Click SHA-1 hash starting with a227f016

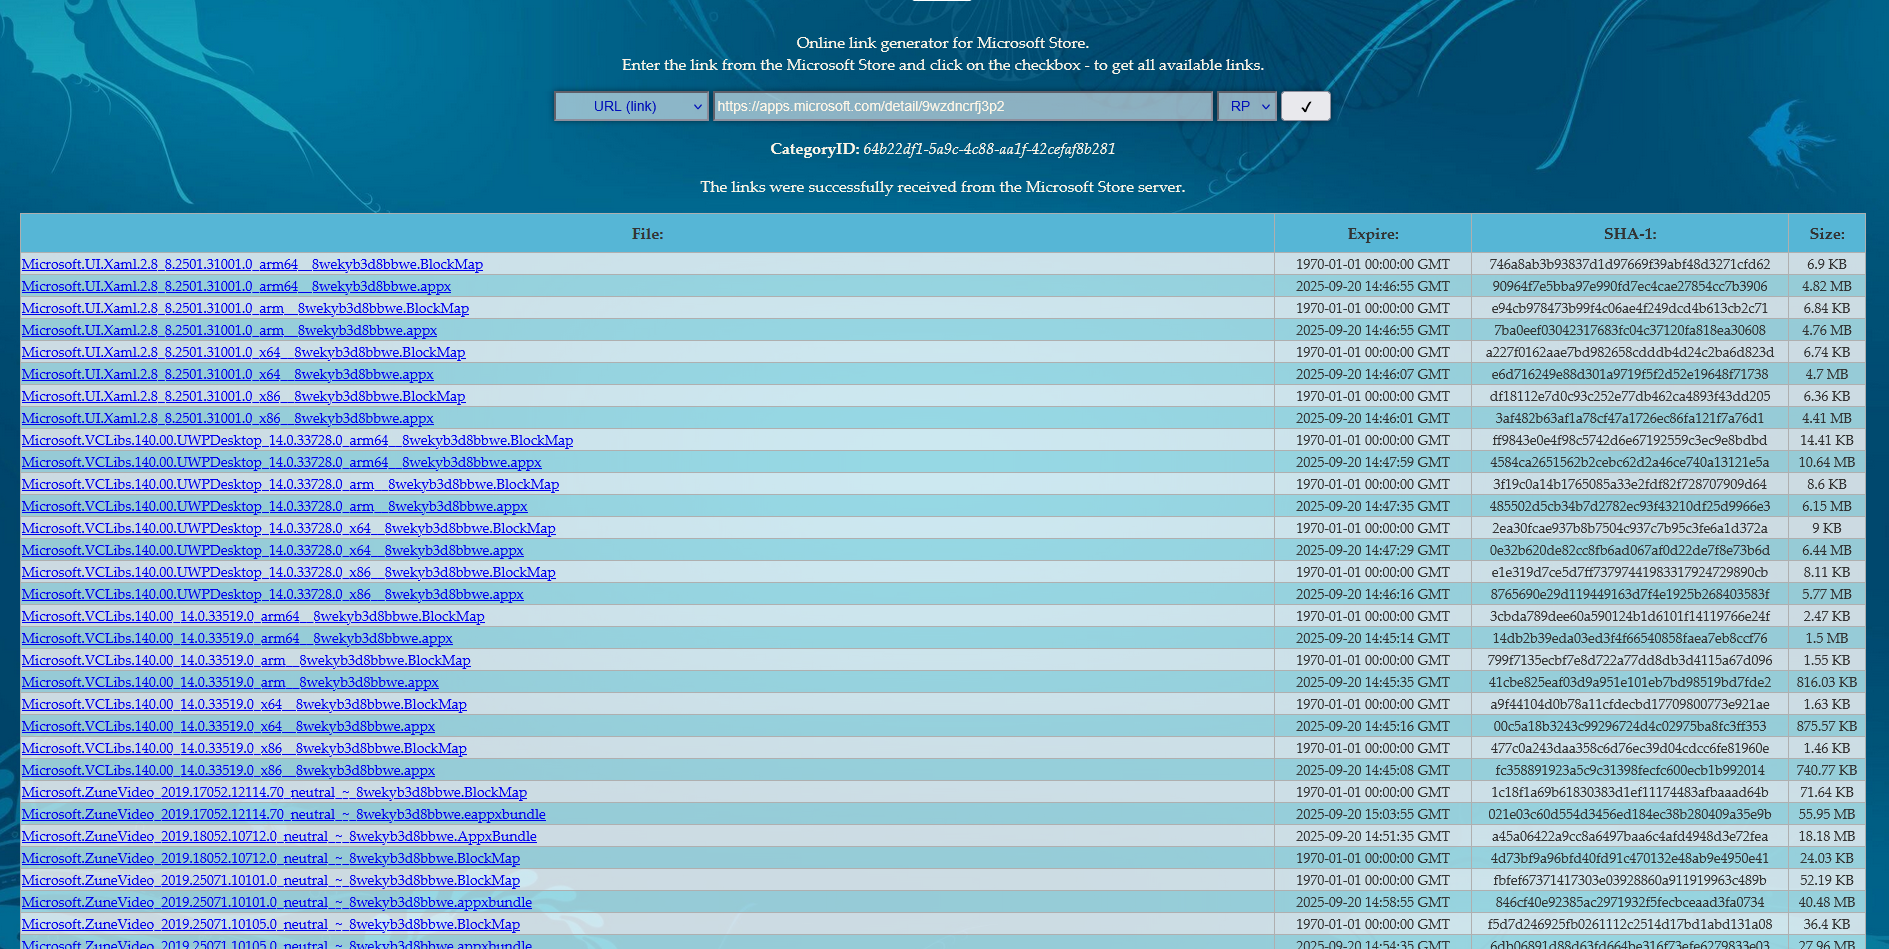(x=1630, y=352)
